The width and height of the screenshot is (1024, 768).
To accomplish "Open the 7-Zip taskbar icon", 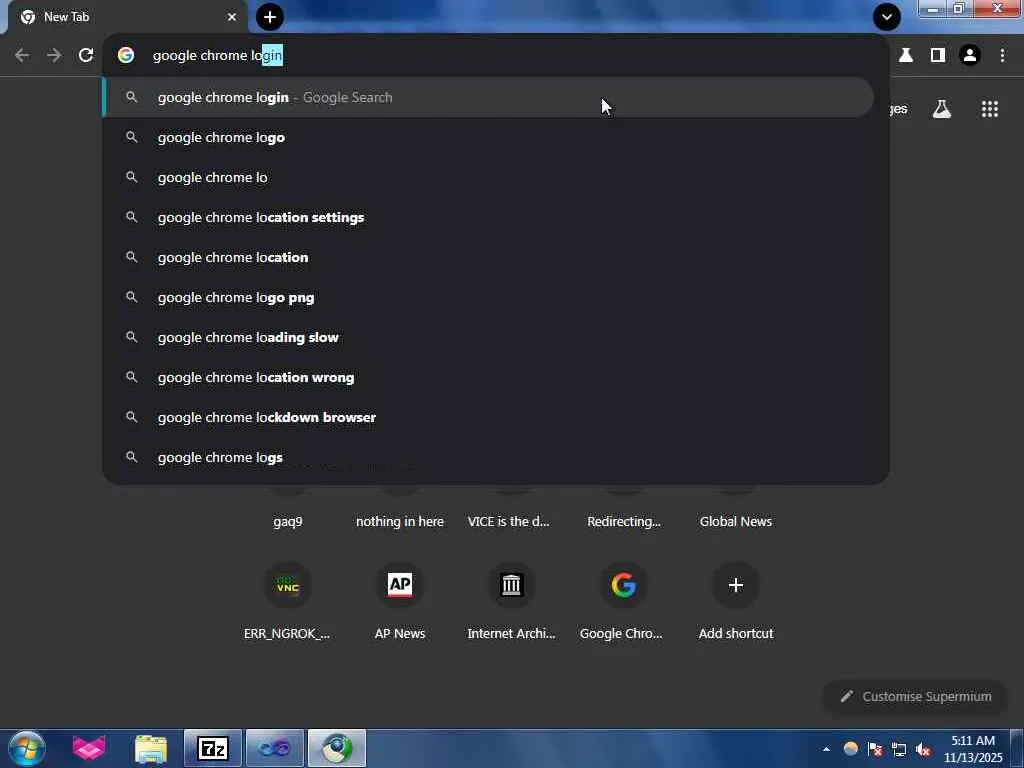I will [213, 748].
